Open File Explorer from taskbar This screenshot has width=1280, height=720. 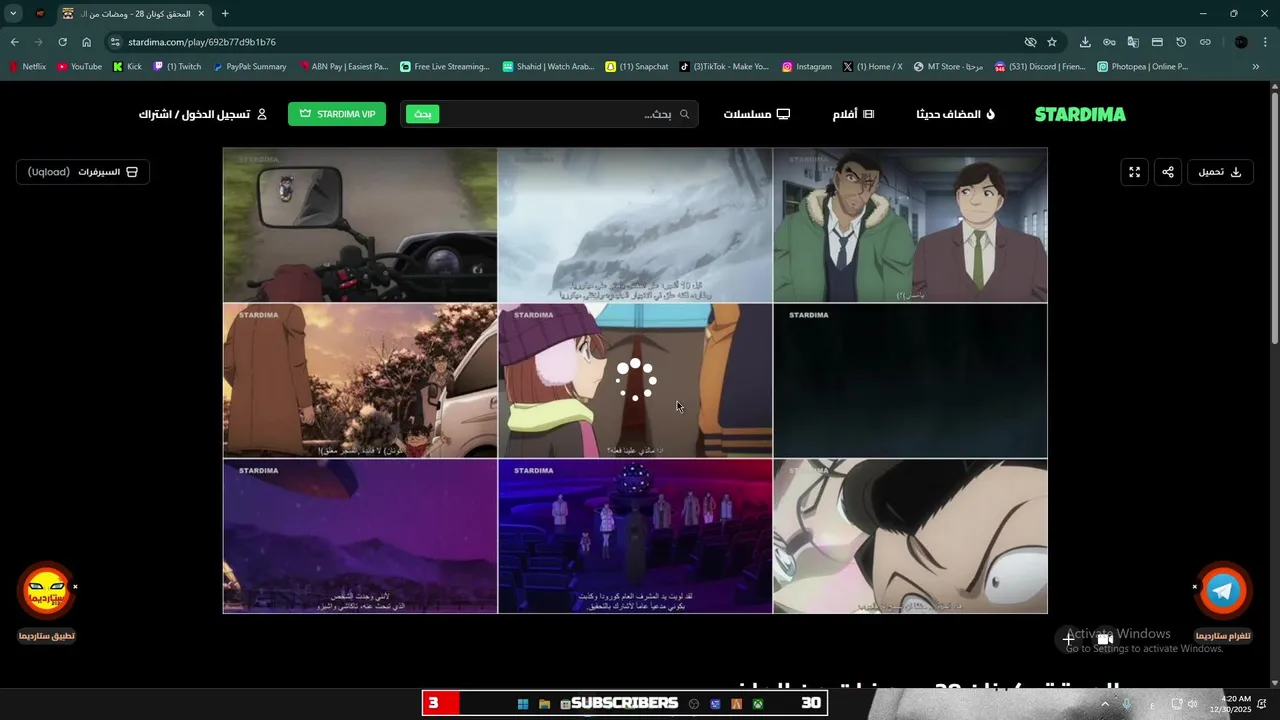[544, 704]
